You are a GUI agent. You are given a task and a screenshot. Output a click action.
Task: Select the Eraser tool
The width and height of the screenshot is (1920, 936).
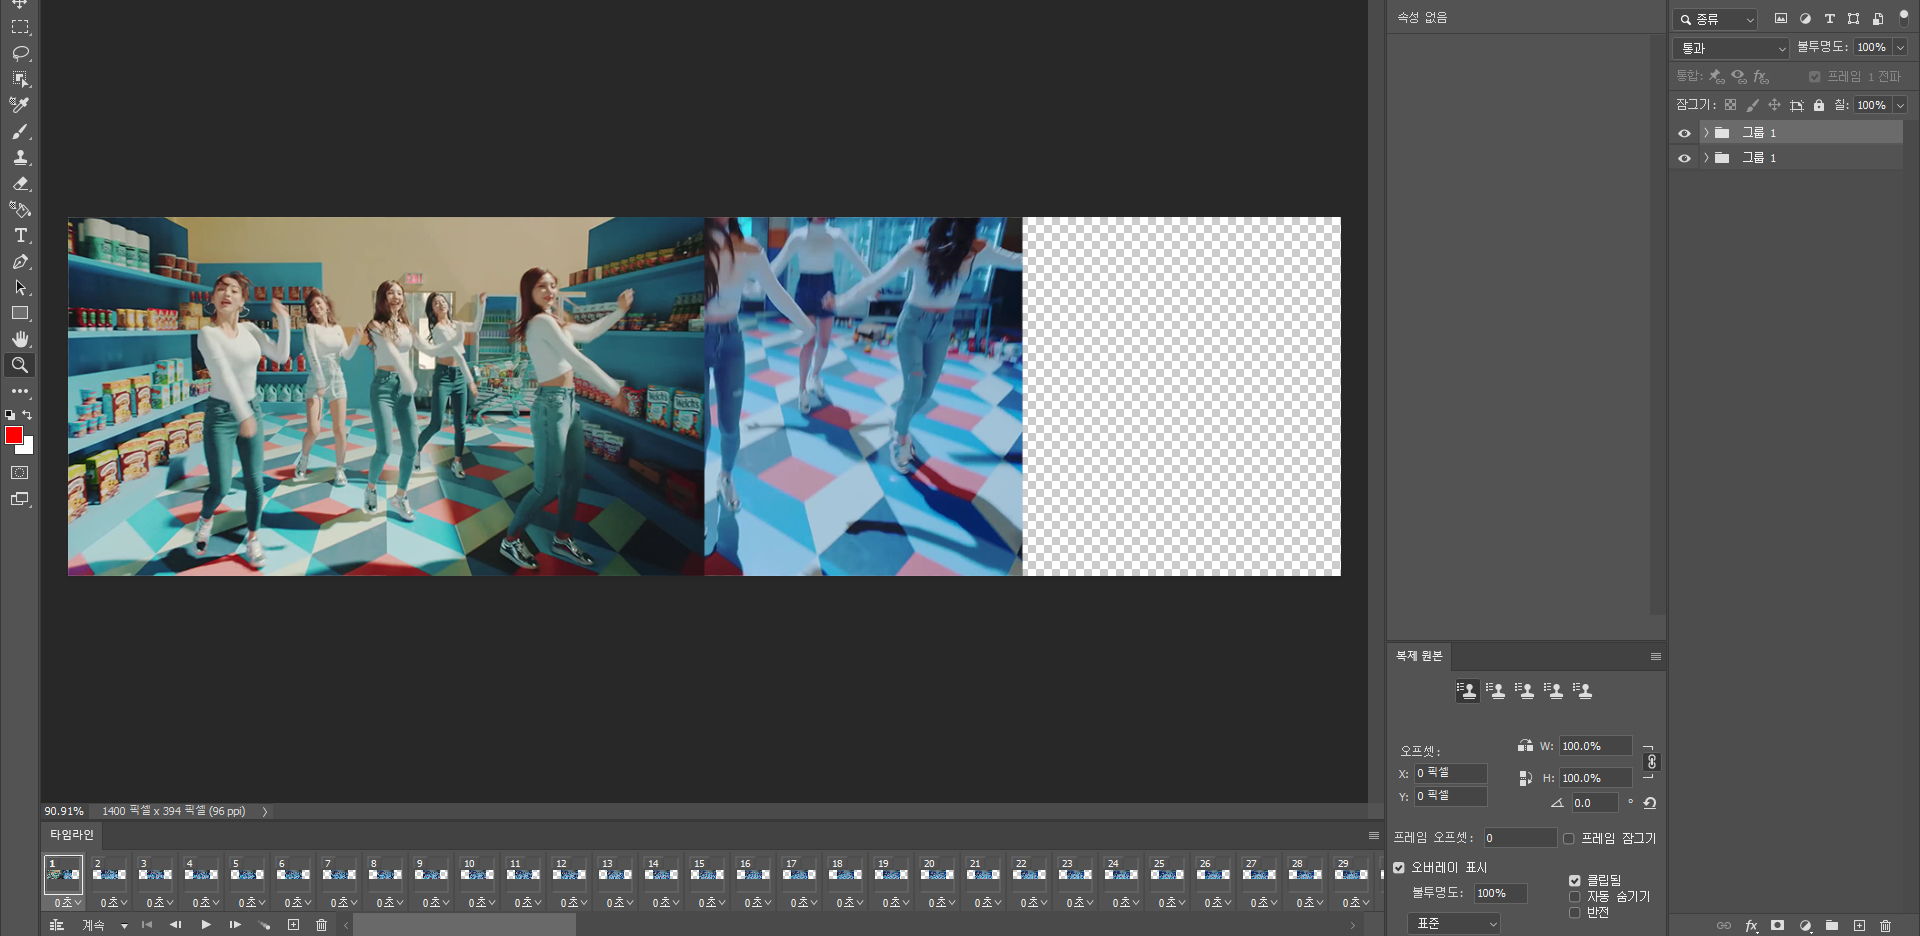20,183
